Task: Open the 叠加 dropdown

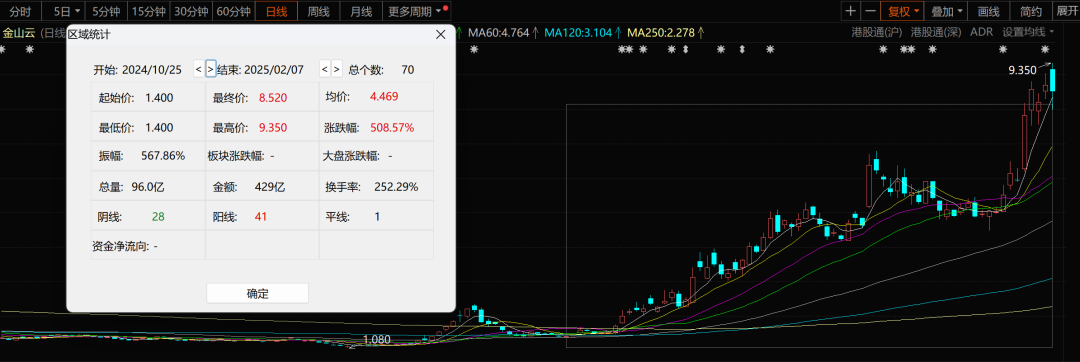Action: [946, 11]
